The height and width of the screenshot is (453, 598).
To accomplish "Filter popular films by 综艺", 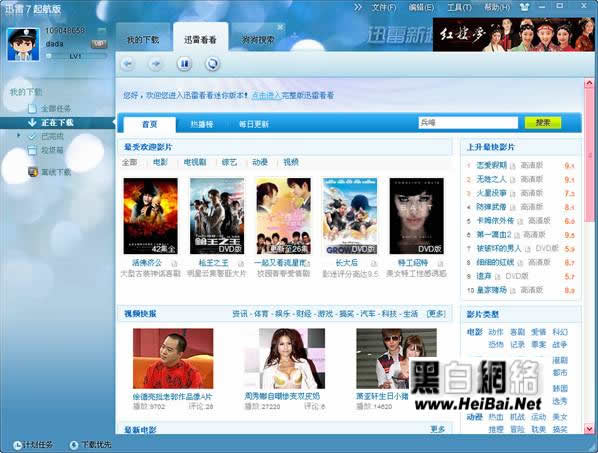I will click(229, 162).
